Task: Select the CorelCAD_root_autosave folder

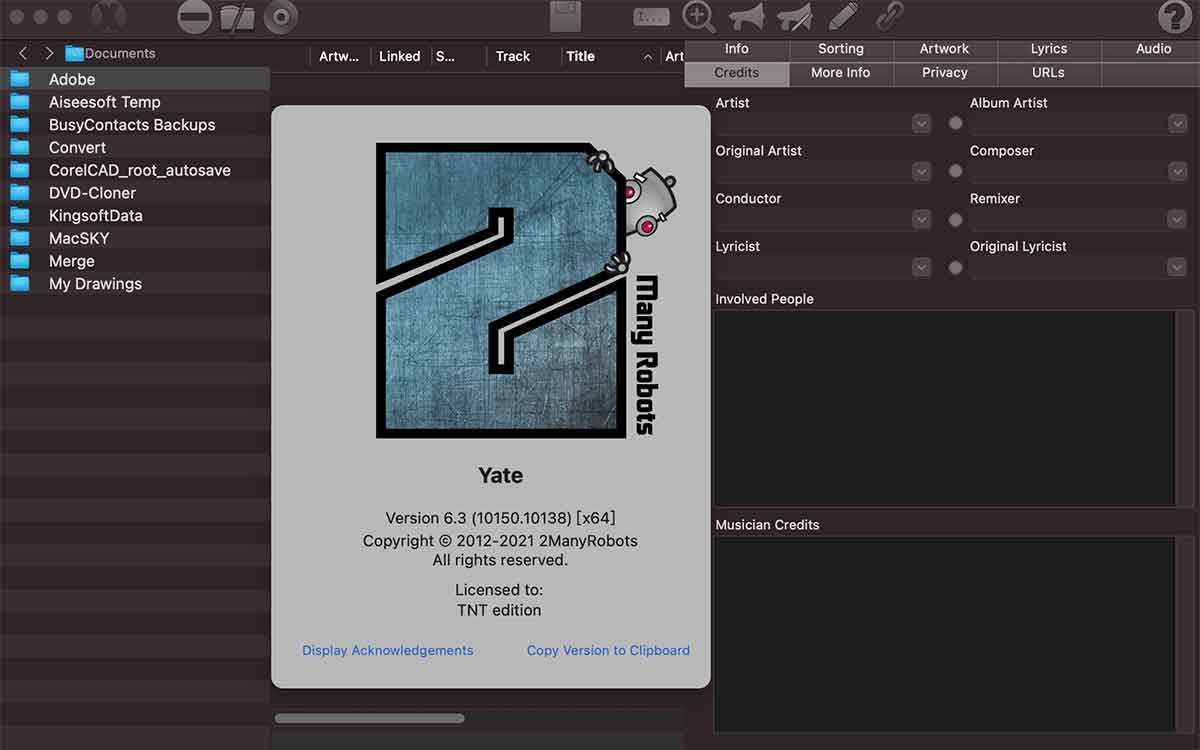Action: (x=139, y=170)
